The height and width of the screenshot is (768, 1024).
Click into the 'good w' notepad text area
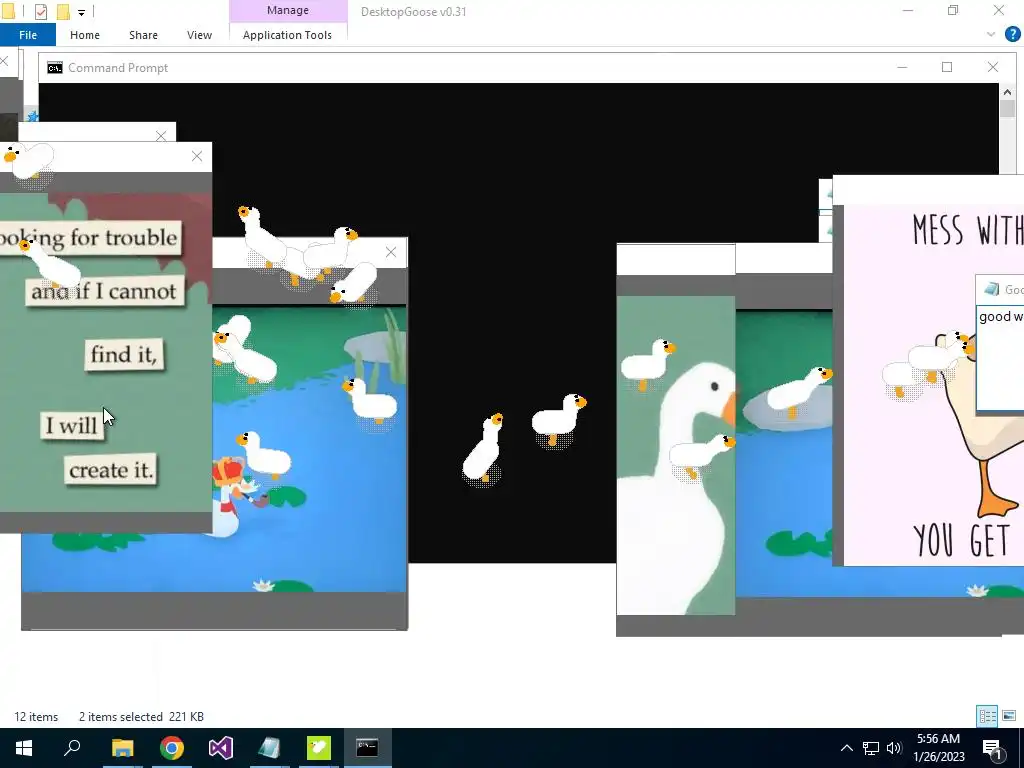tap(1000, 358)
